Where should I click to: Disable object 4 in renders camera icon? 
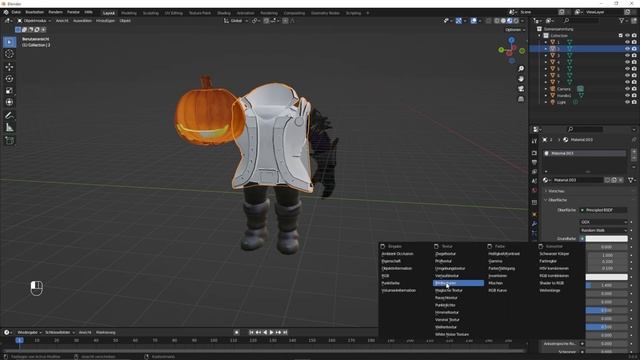tap(634, 62)
